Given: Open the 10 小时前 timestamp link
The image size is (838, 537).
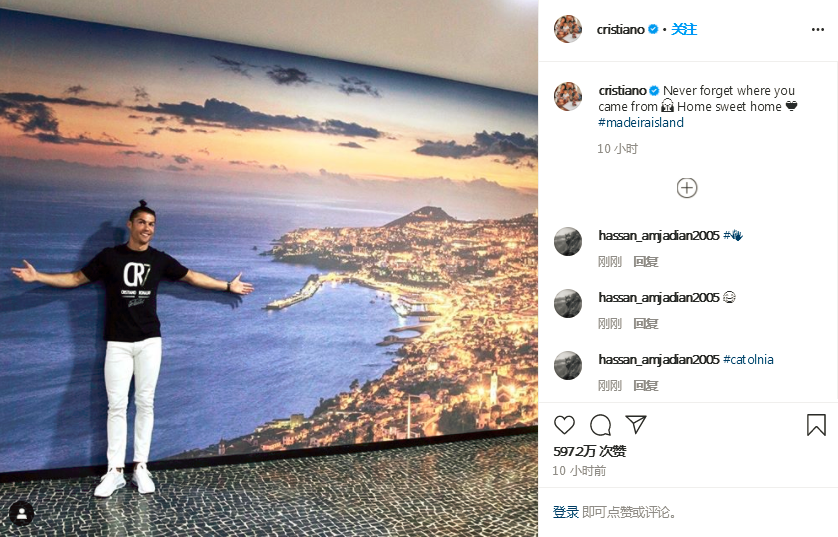Looking at the screenshot, I should click(579, 470).
